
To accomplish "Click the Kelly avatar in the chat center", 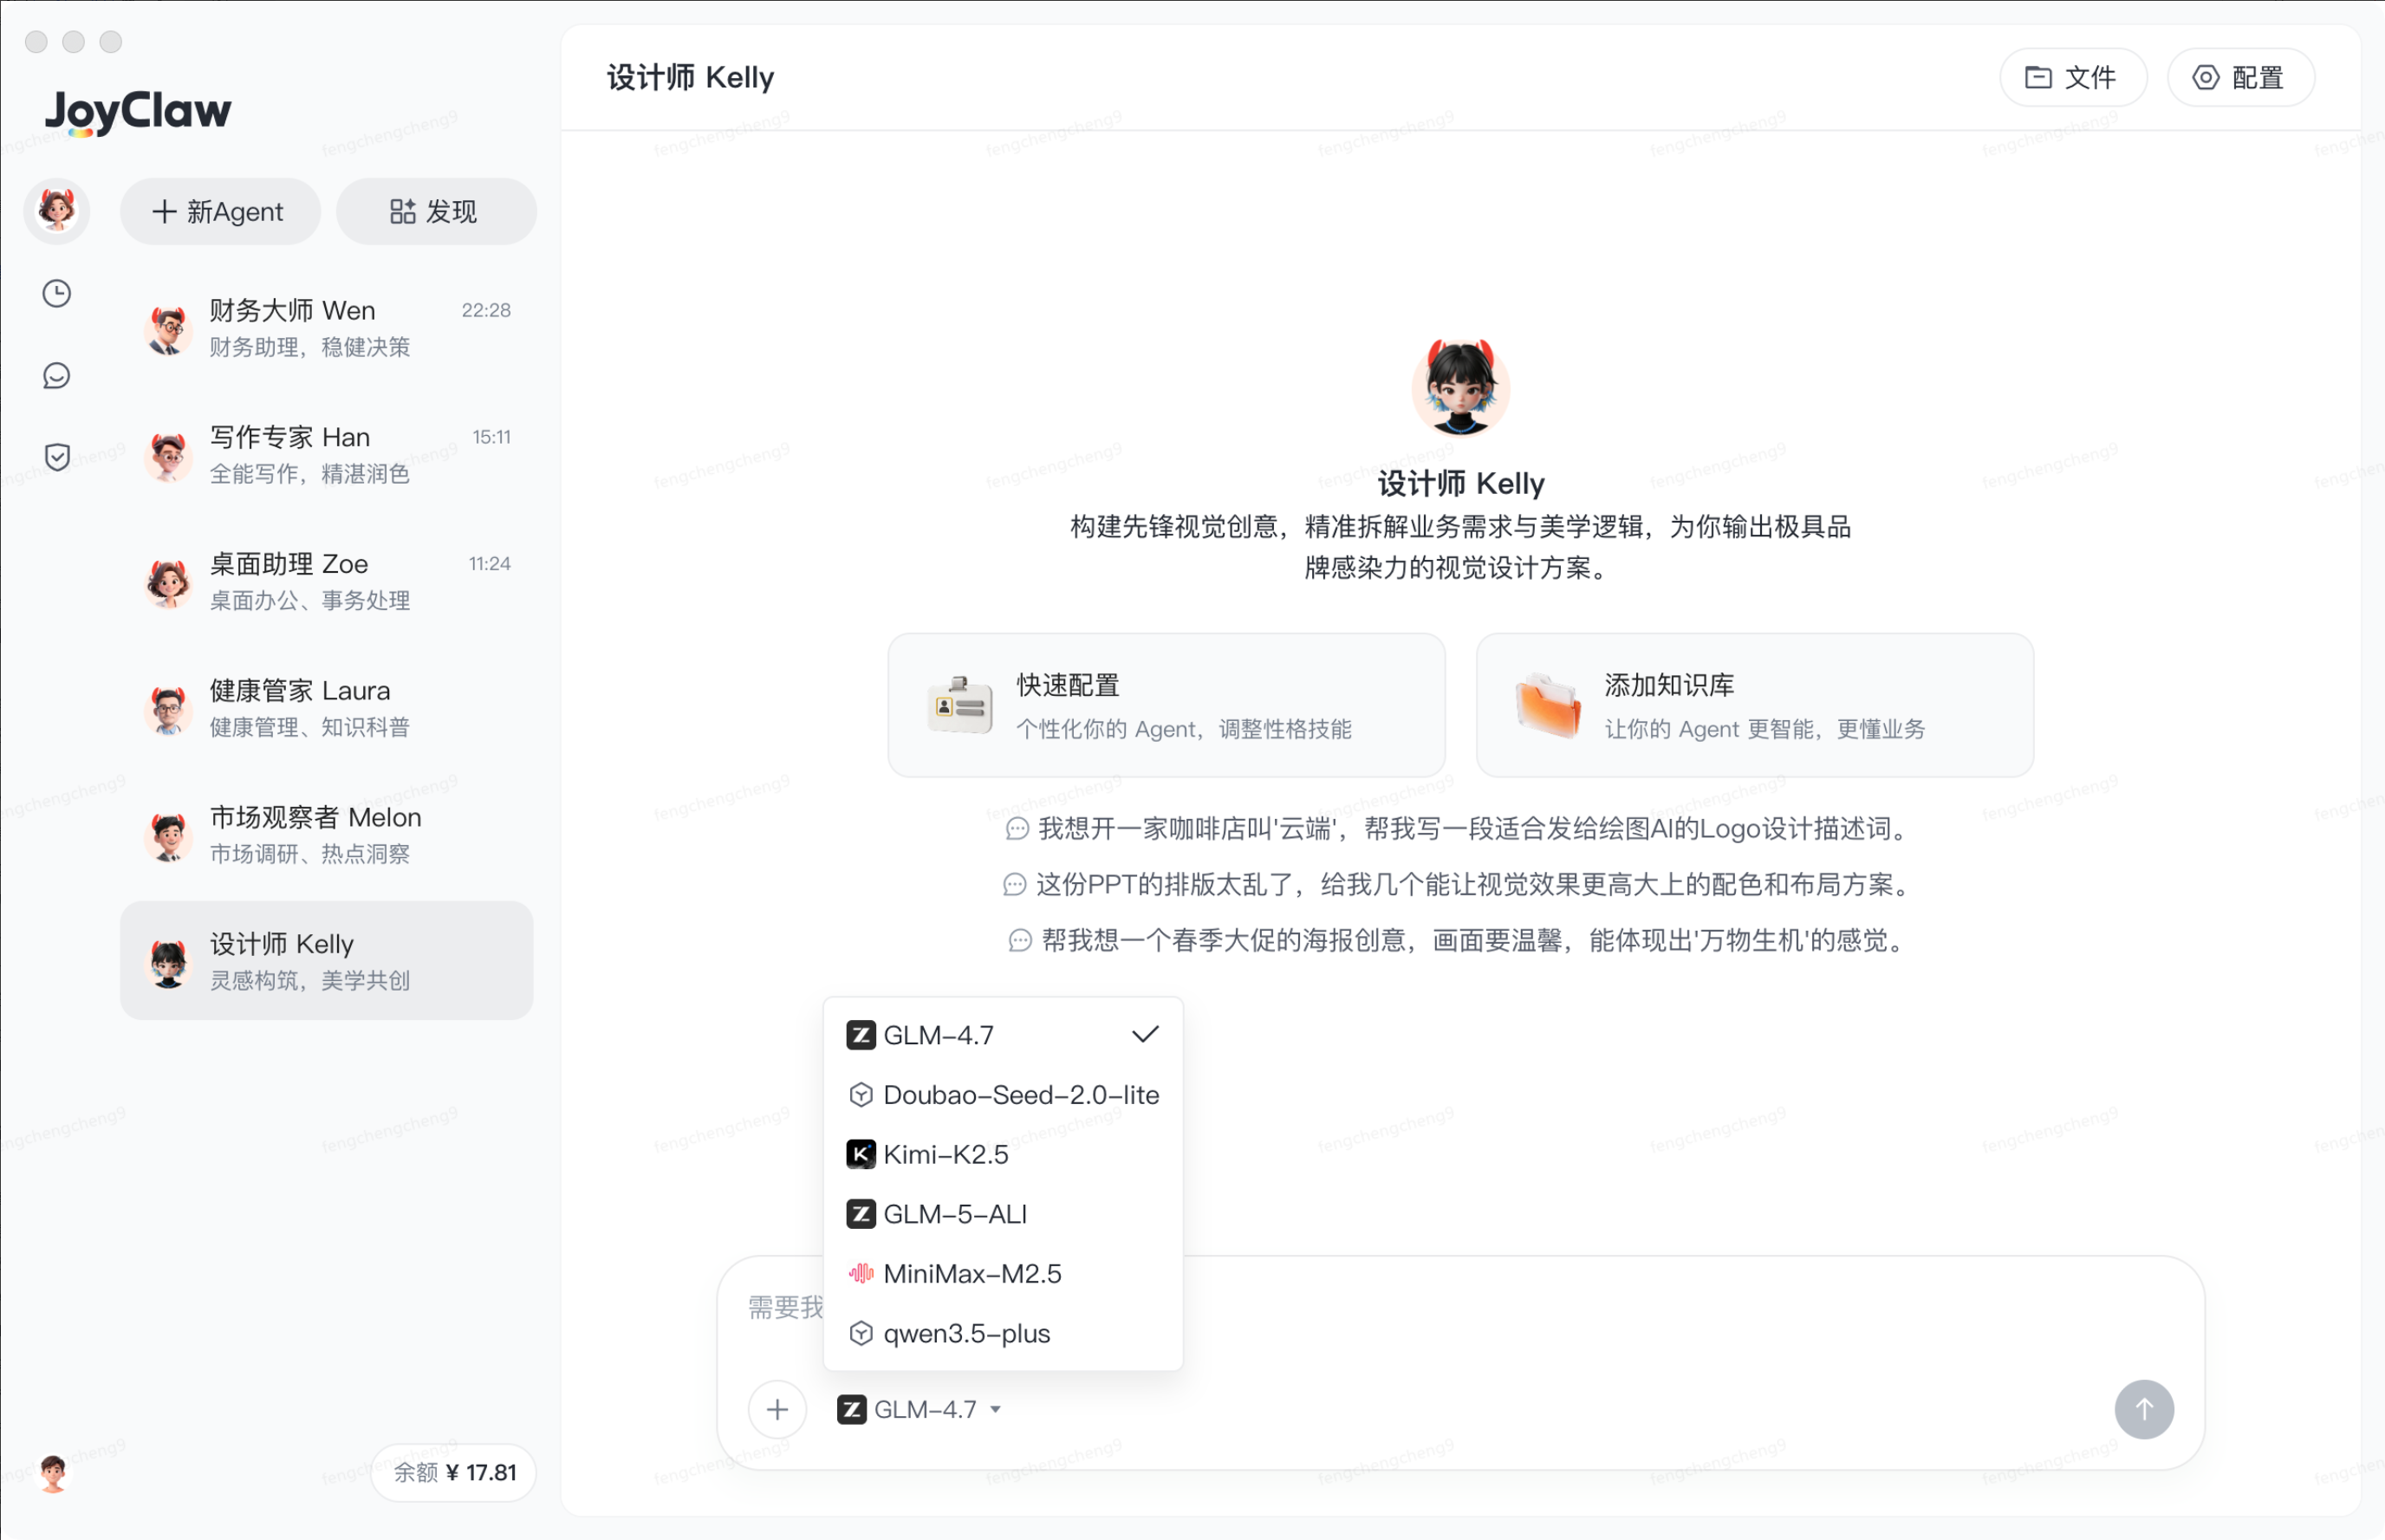I will pos(1460,387).
